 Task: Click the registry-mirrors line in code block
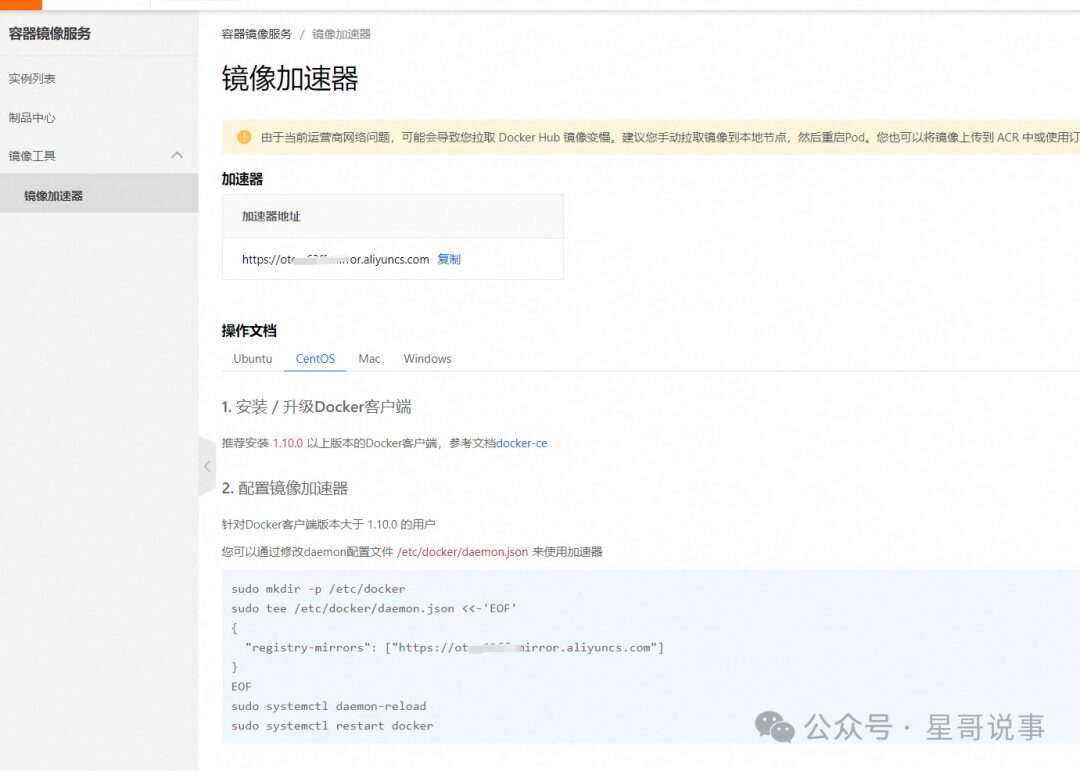click(455, 648)
